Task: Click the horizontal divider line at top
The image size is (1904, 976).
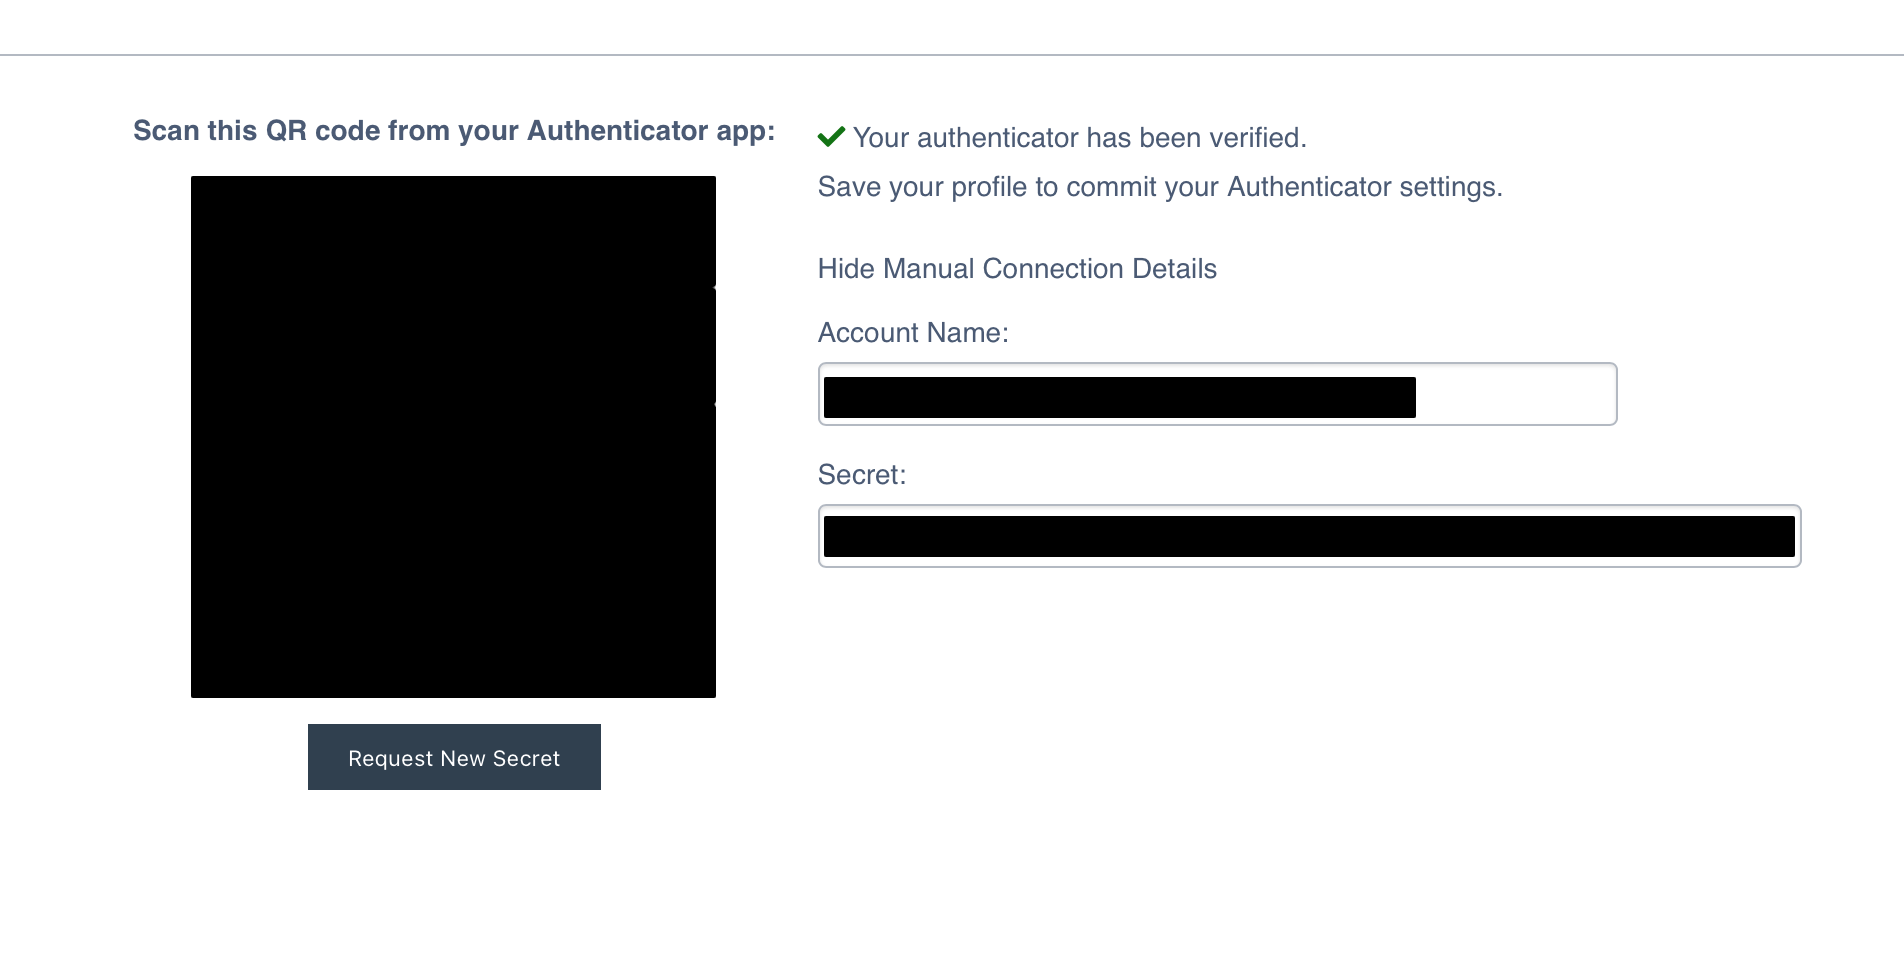Action: pyautogui.click(x=952, y=55)
